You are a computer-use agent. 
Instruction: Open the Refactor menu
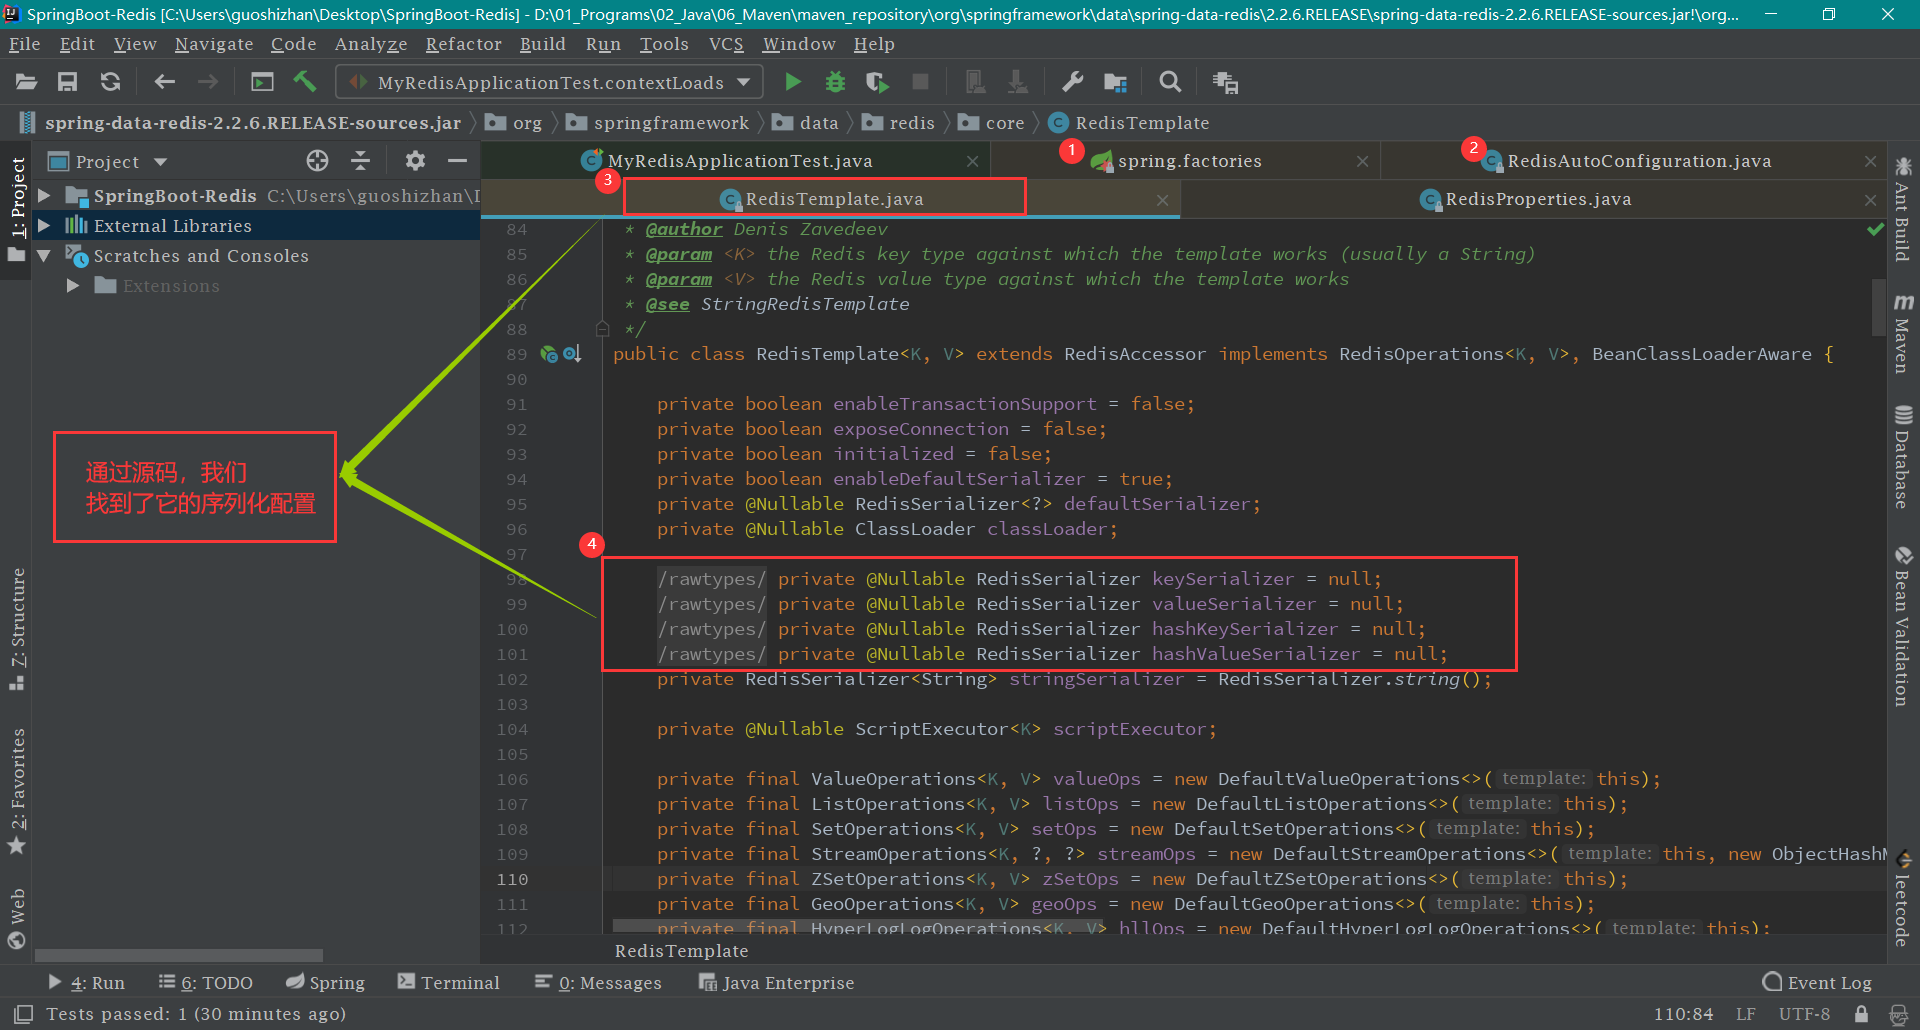[x=463, y=44]
